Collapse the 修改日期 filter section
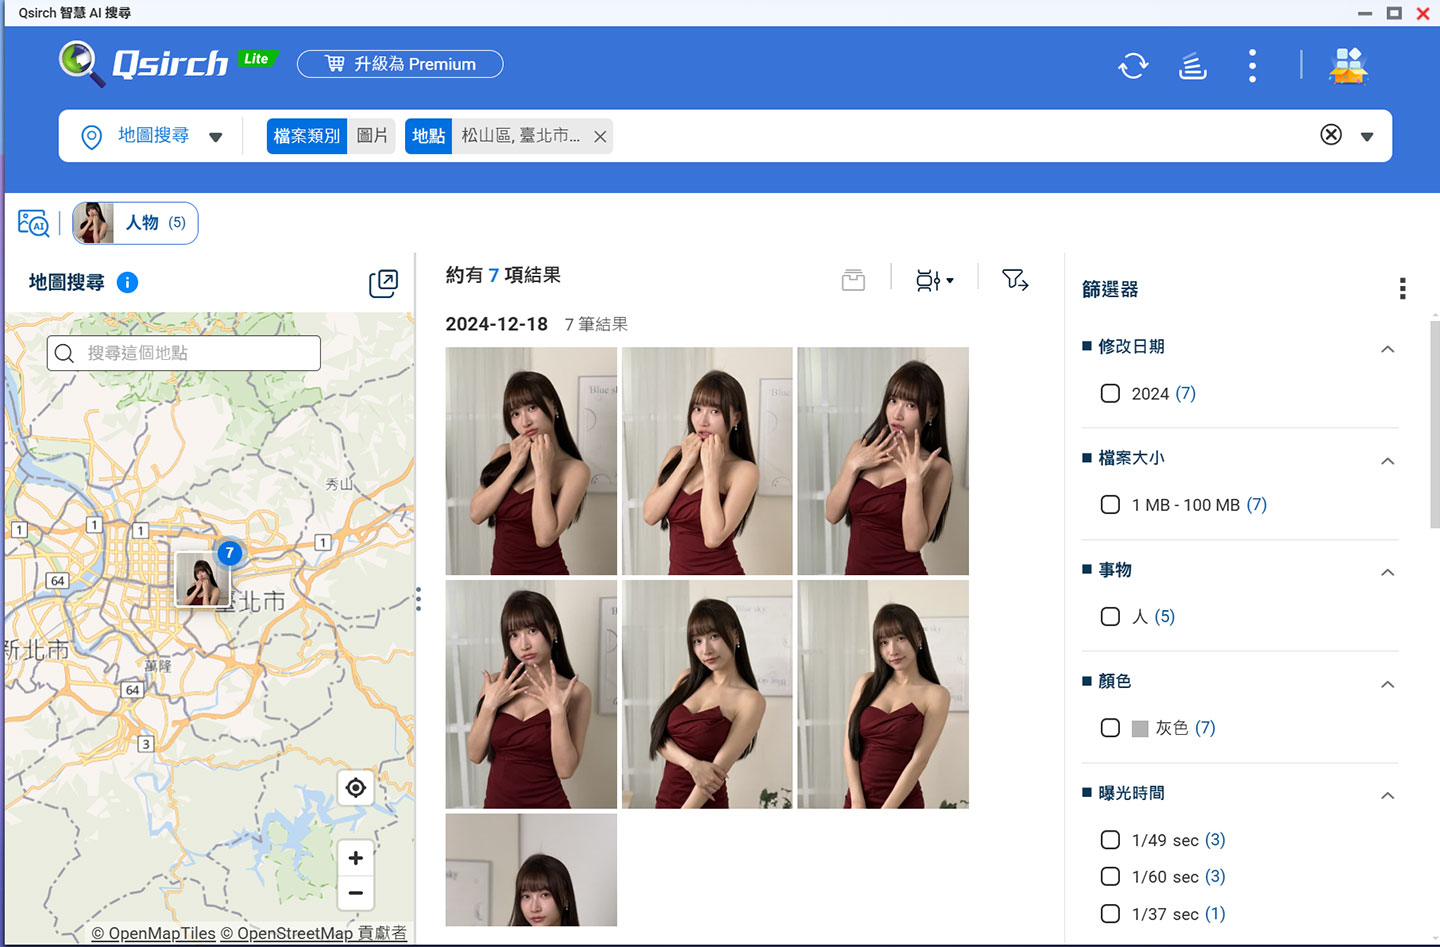 (x=1388, y=349)
